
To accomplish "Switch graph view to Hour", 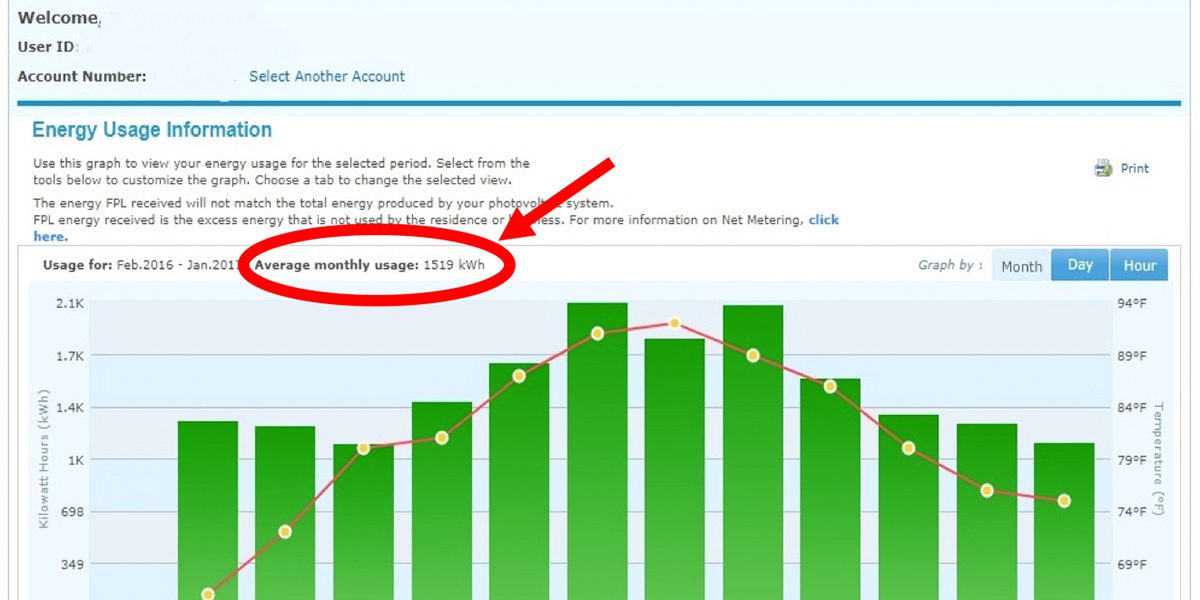I will pyautogui.click(x=1139, y=265).
